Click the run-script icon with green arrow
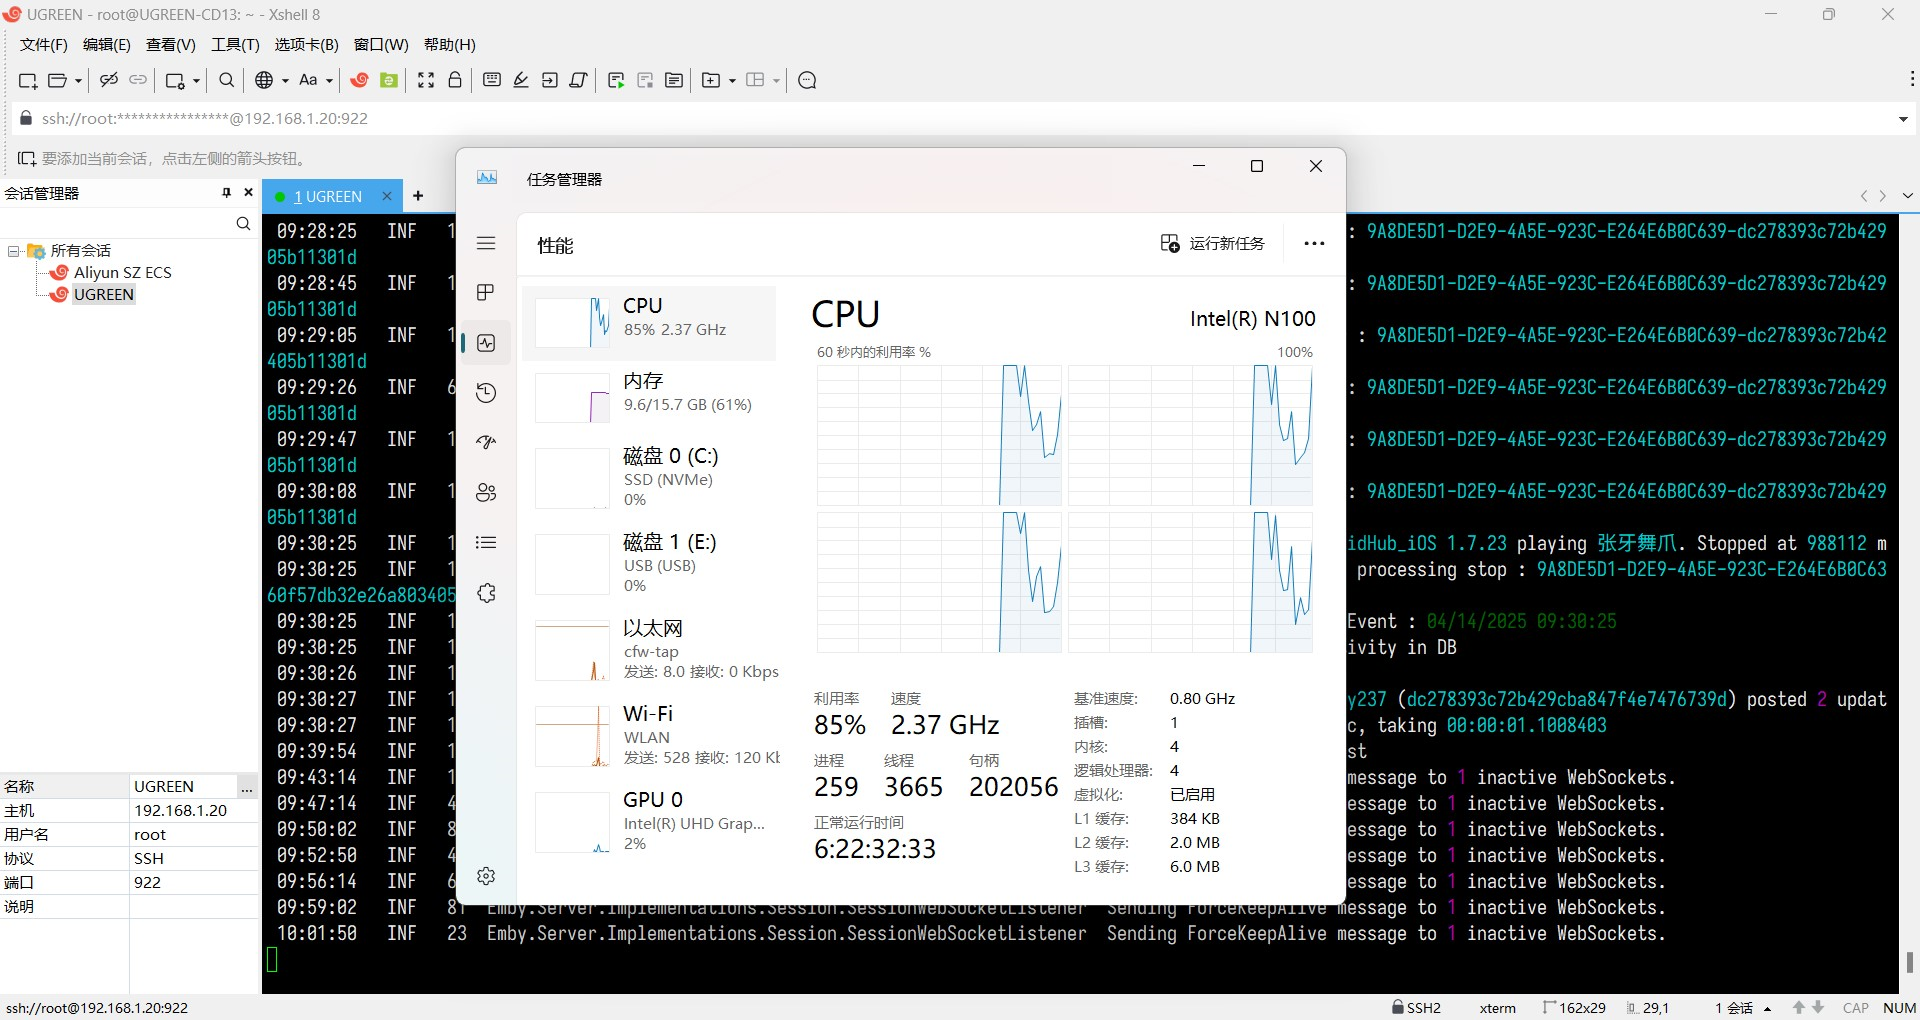This screenshot has height=1020, width=1920. tap(616, 81)
